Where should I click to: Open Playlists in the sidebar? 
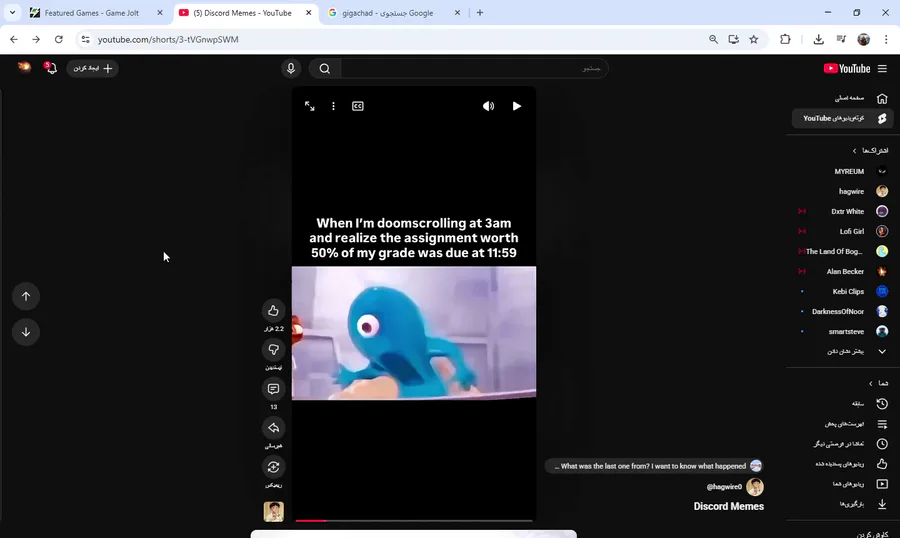pos(843,424)
